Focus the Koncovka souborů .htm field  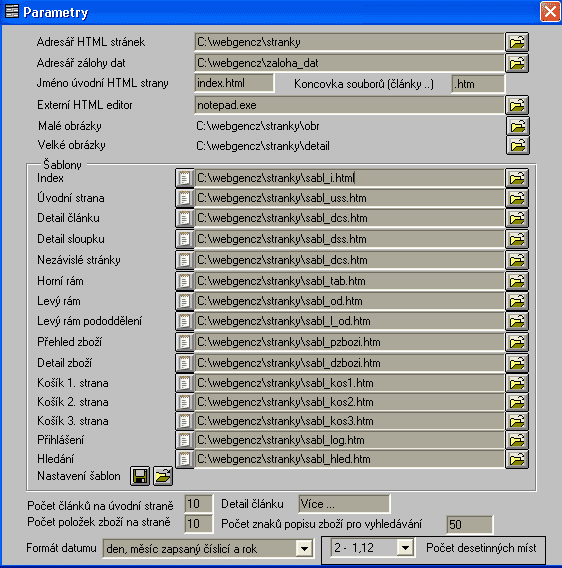tap(478, 84)
